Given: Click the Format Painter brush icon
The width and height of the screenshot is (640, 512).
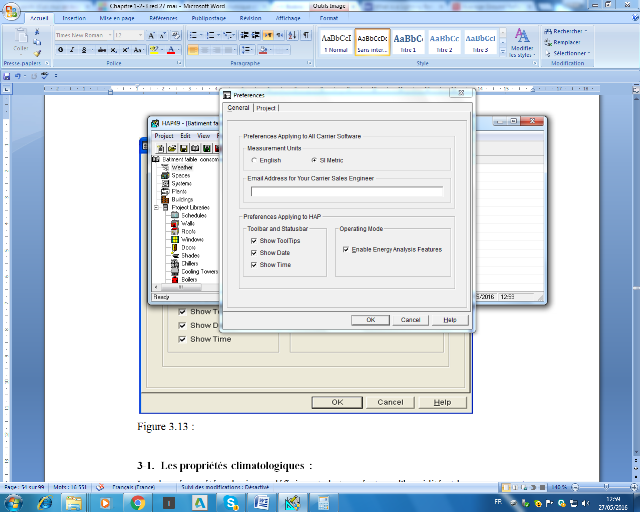Looking at the screenshot, I should (x=37, y=53).
